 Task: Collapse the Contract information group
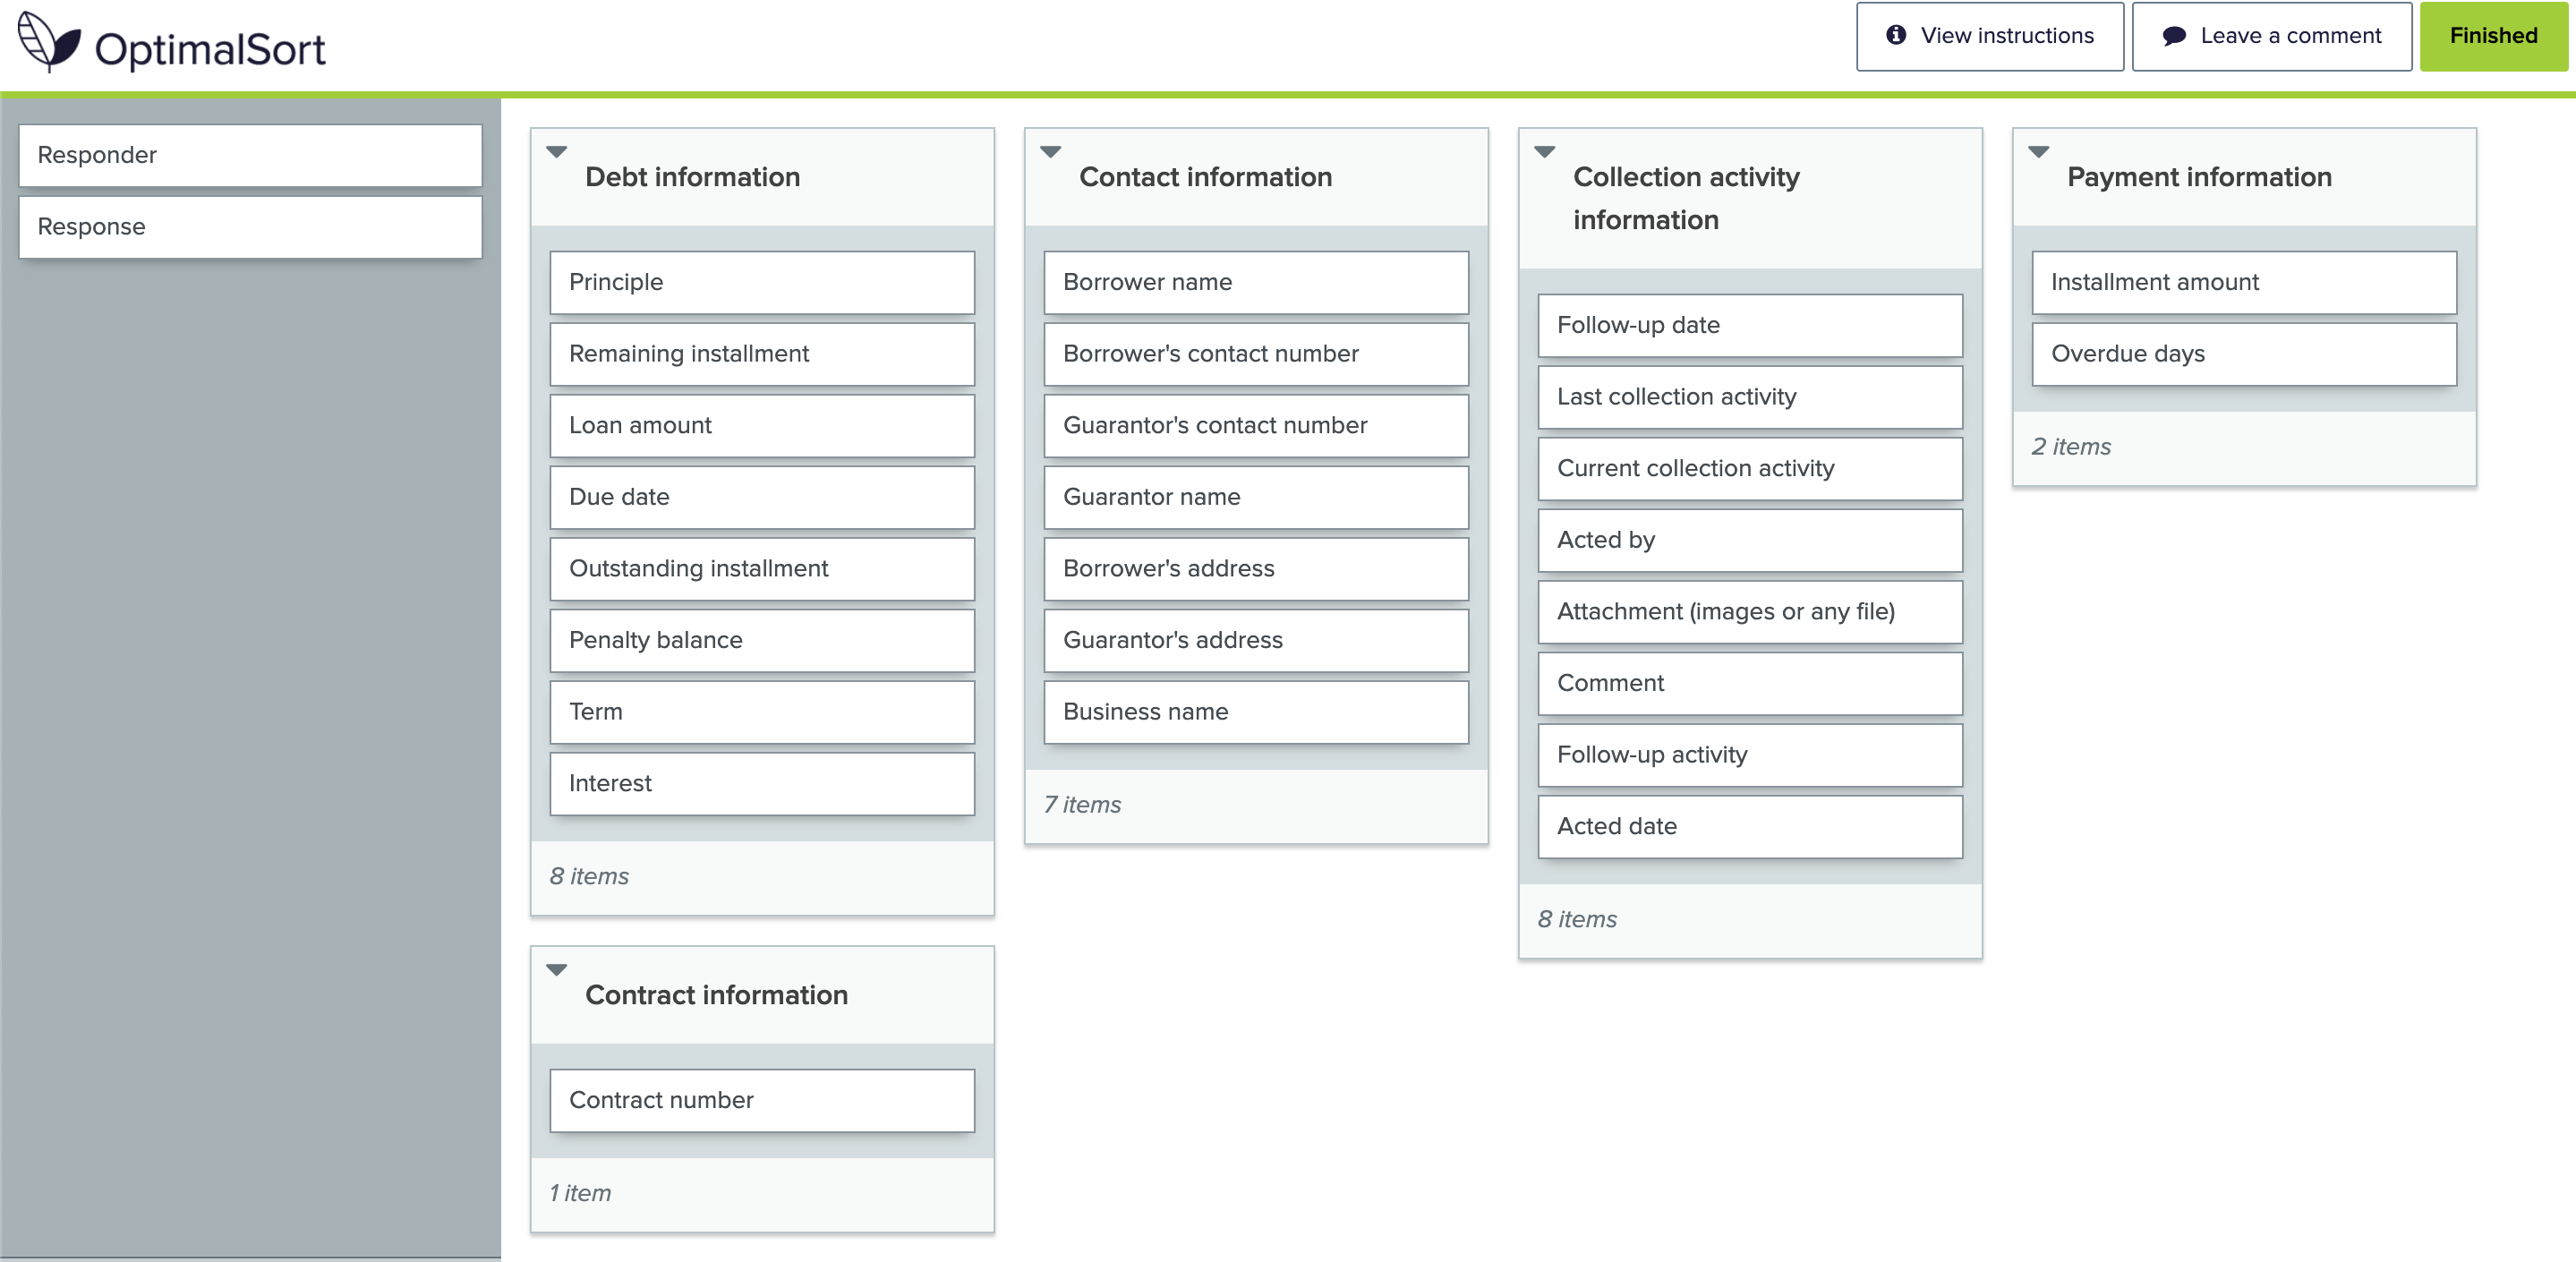click(557, 970)
